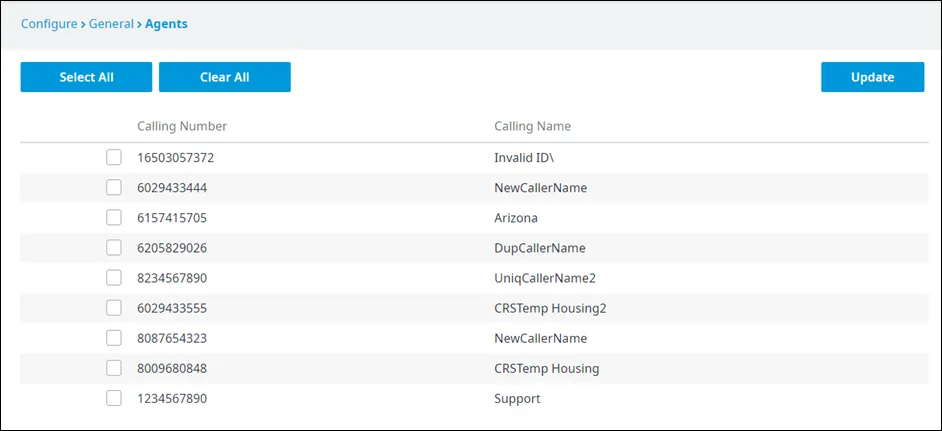
Task: Open the Agents breadcrumb link
Action: tap(166, 24)
